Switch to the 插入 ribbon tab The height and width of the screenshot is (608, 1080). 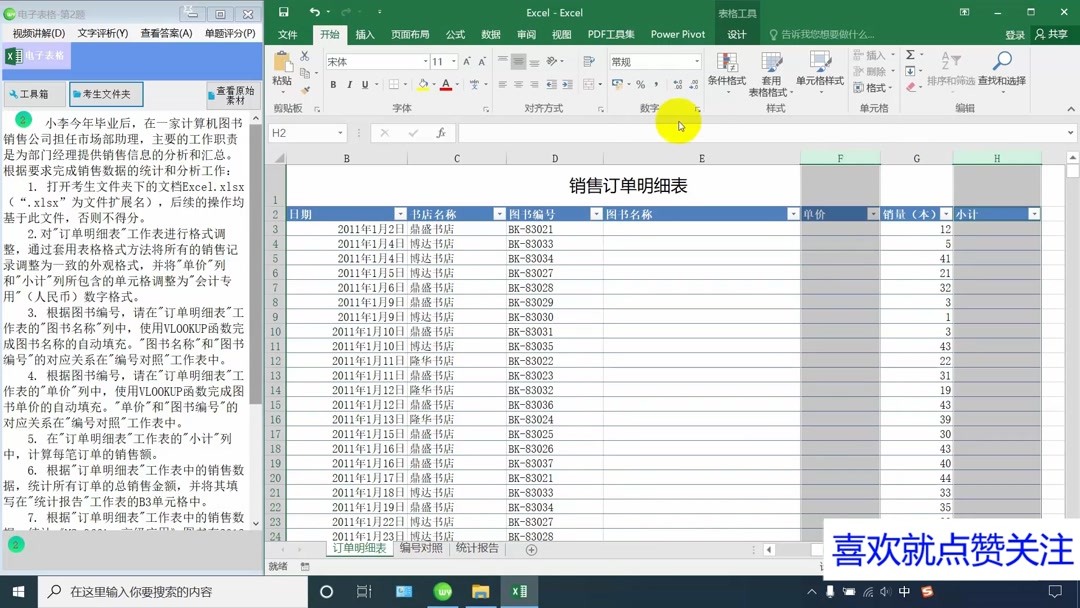364,33
